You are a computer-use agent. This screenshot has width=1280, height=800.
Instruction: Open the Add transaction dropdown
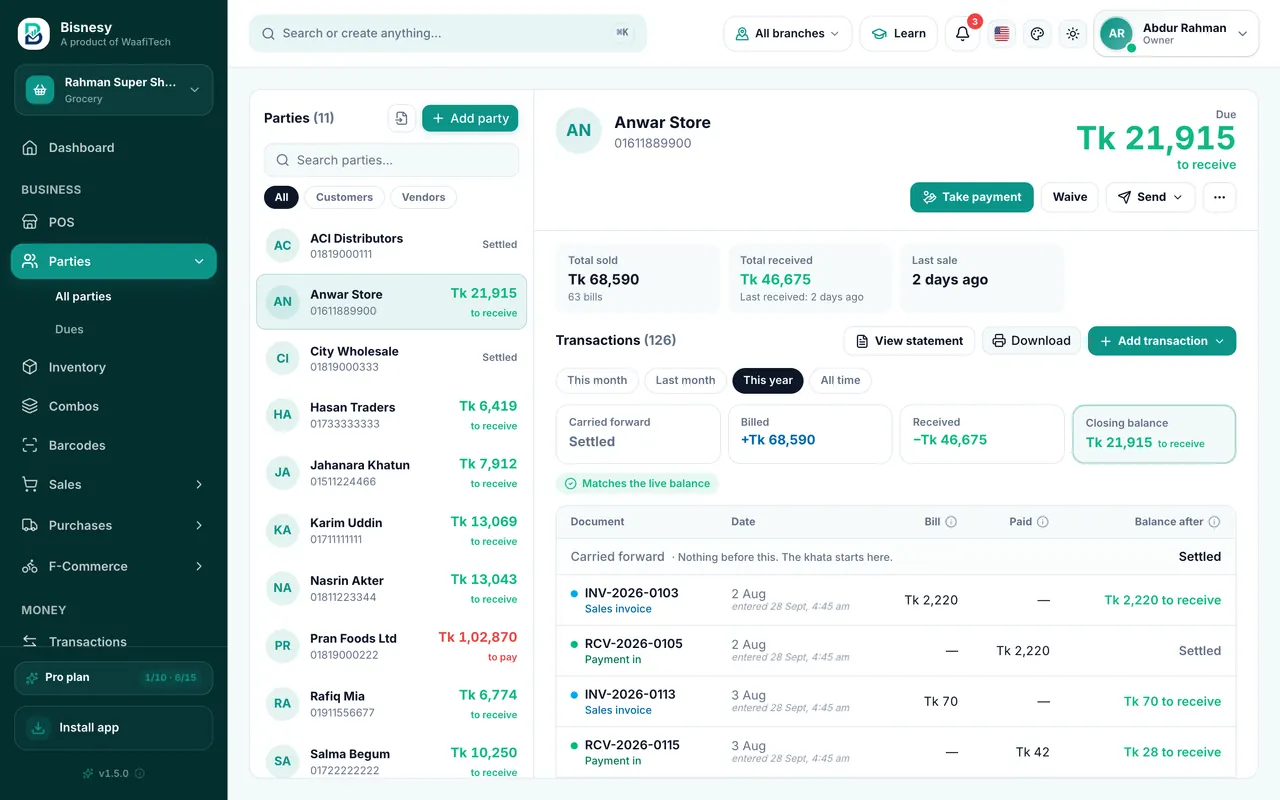(x=1161, y=341)
